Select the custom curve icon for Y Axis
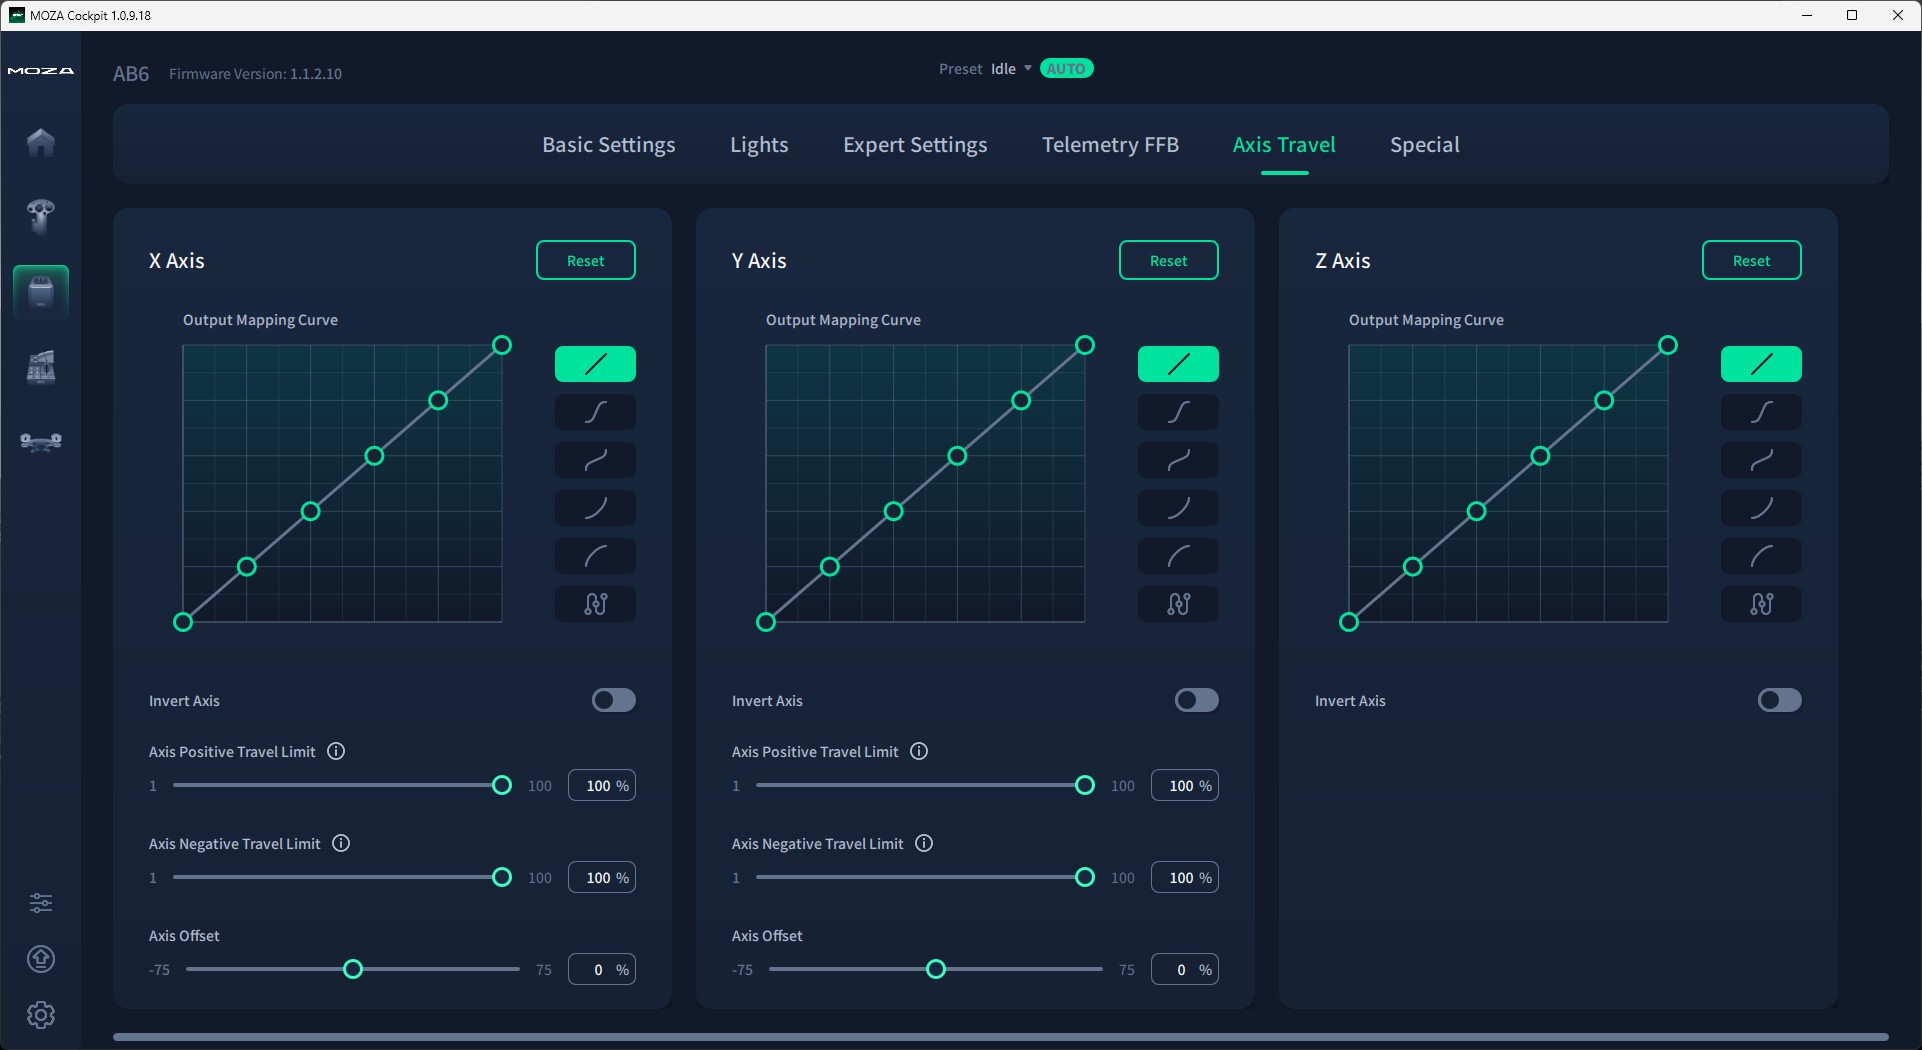Viewport: 1922px width, 1050px height. coord(1178,604)
